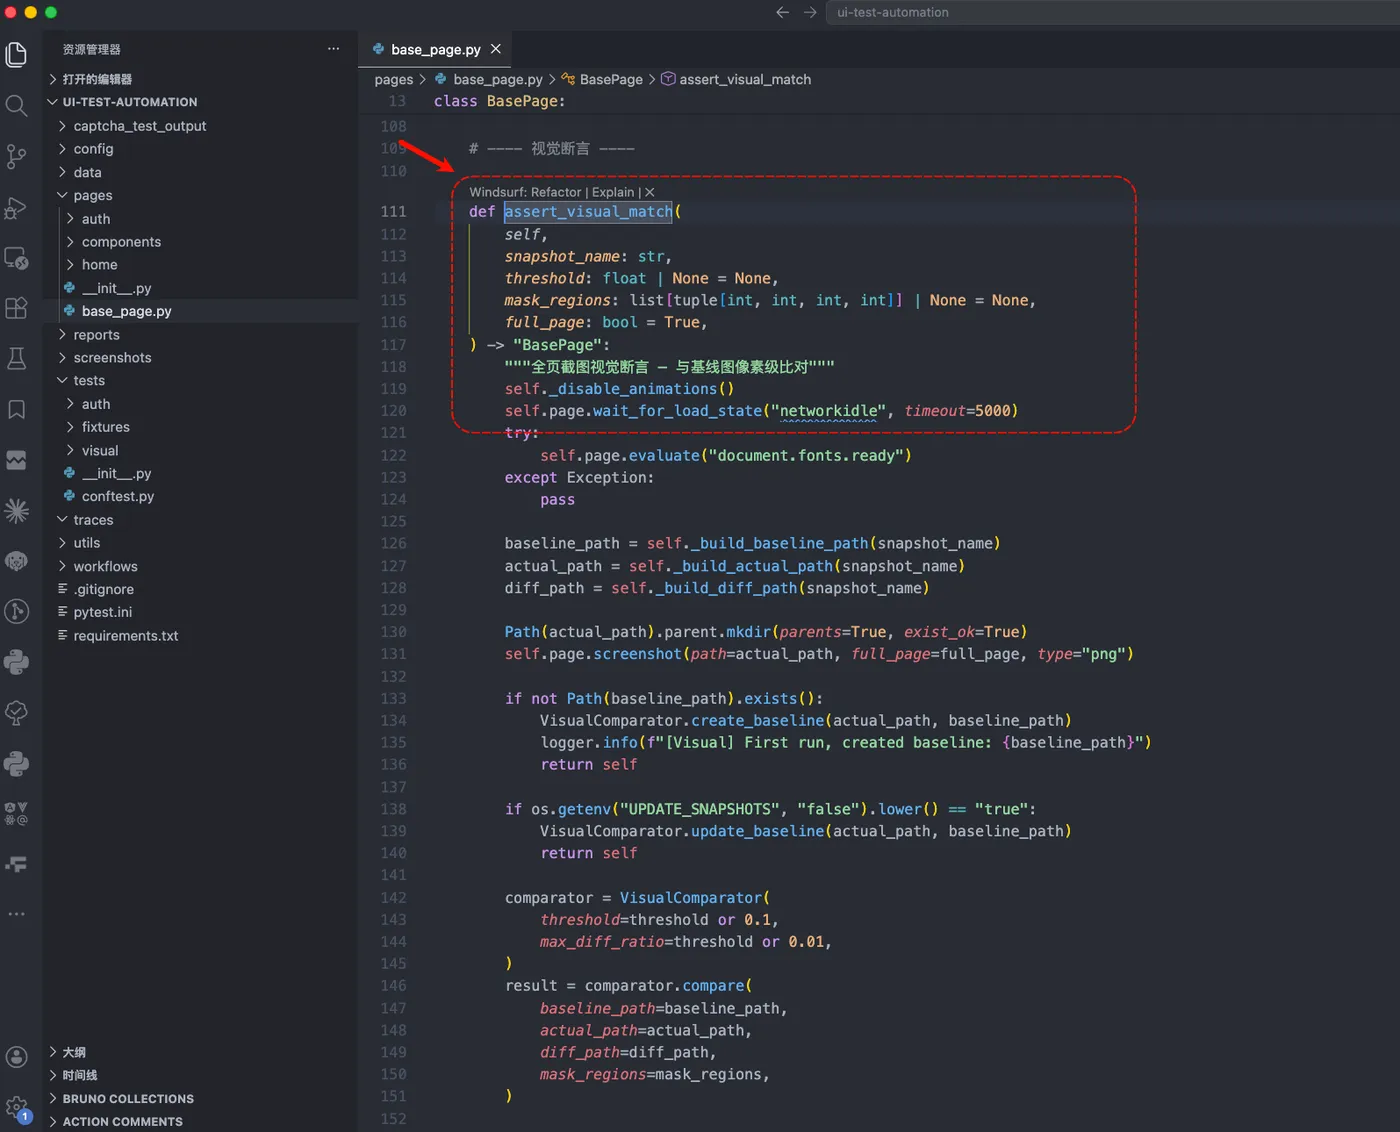Image resolution: width=1400 pixels, height=1132 pixels.
Task: Show additional views via ellipsis in activity bar
Action: (16, 914)
